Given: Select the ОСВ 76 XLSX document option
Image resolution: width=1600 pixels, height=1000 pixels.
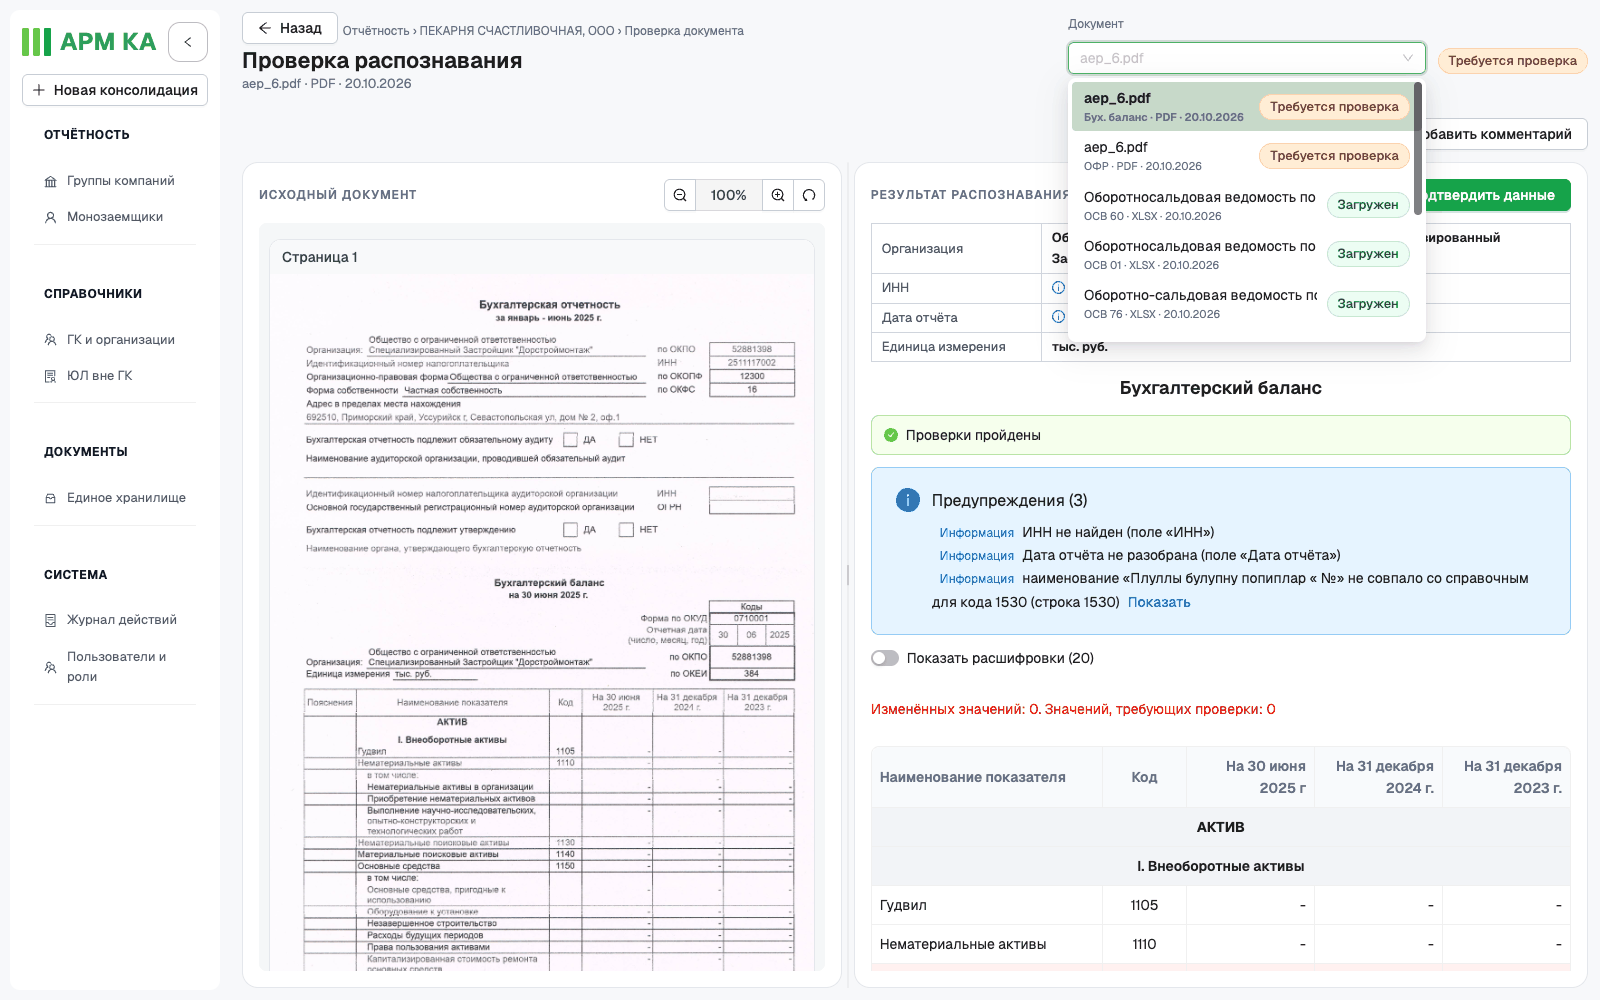Looking at the screenshot, I should (x=1246, y=304).
